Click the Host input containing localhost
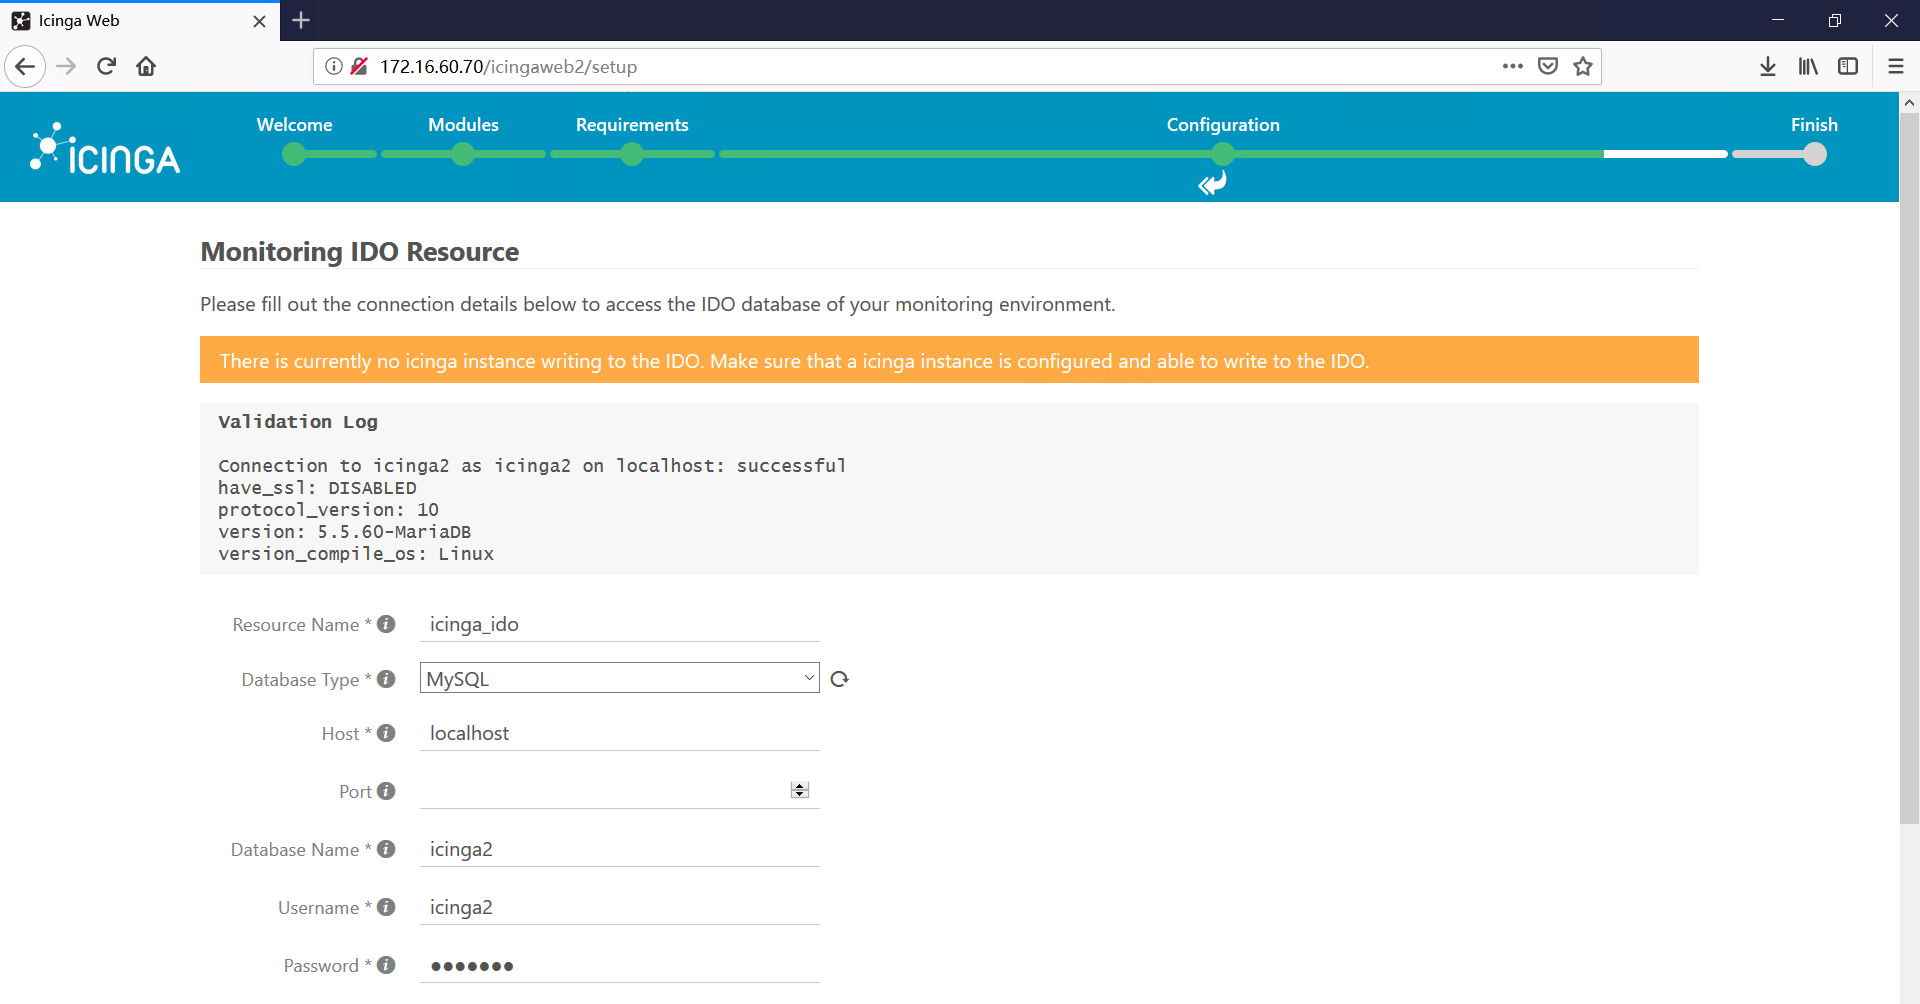 click(x=619, y=733)
